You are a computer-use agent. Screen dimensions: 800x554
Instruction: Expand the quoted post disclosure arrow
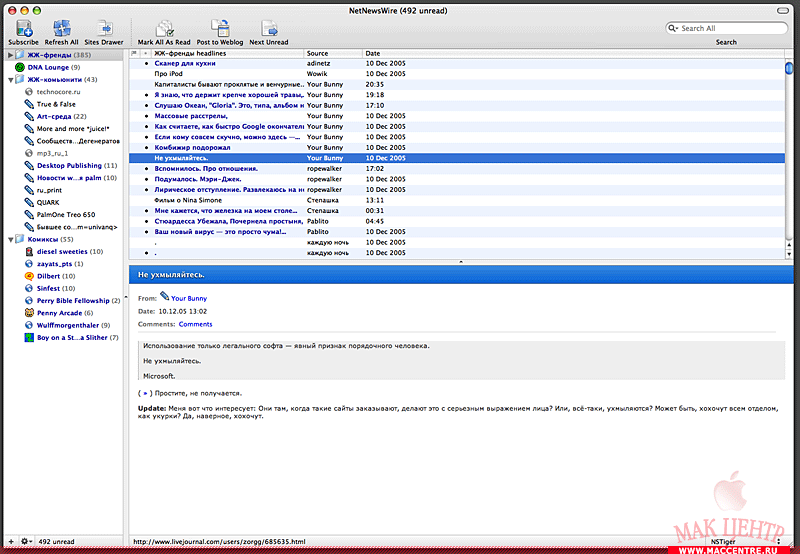coord(145,393)
